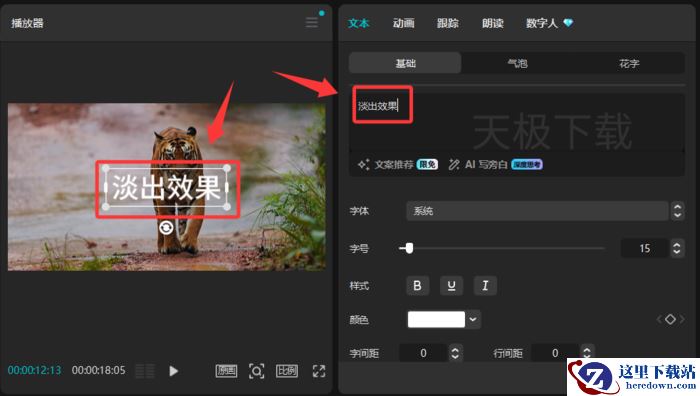Play the video preview
Image resolution: width=700 pixels, height=396 pixels.
(x=174, y=371)
